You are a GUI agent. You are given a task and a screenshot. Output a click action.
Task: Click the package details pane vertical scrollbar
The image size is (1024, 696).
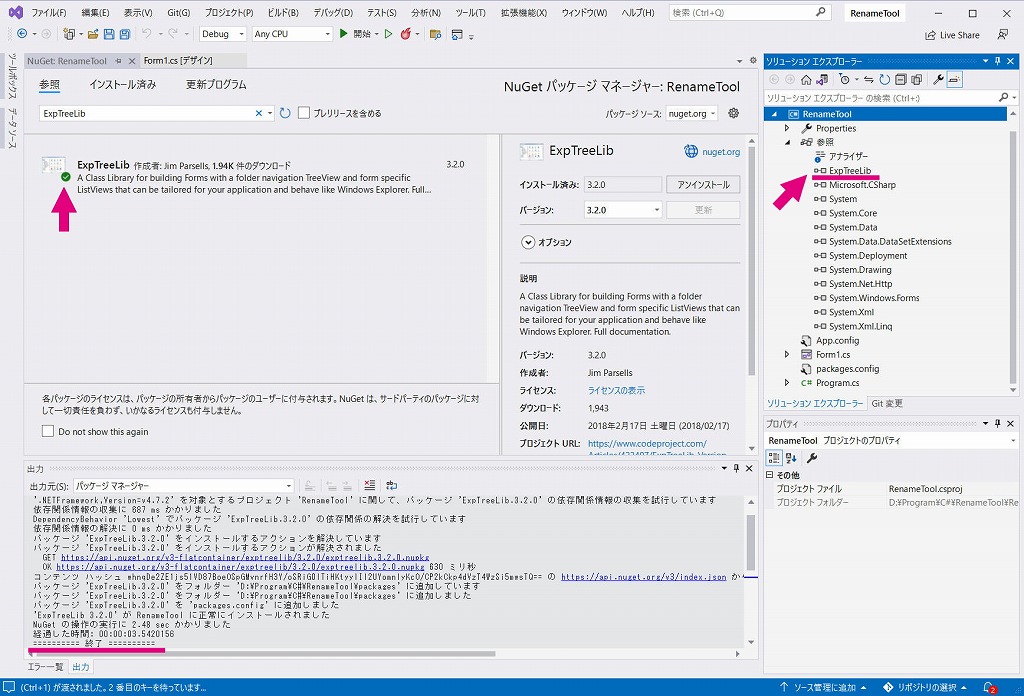[751, 261]
